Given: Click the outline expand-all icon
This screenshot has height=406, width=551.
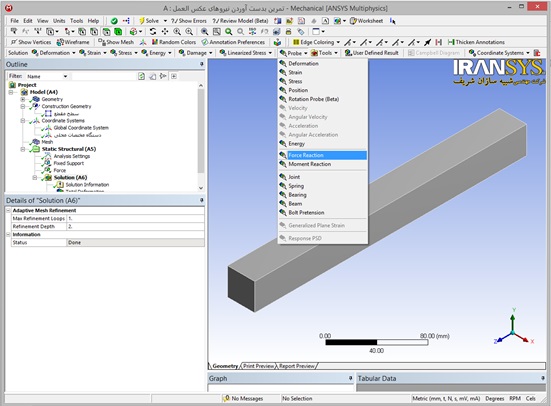Looking at the screenshot, I should pos(174,76).
